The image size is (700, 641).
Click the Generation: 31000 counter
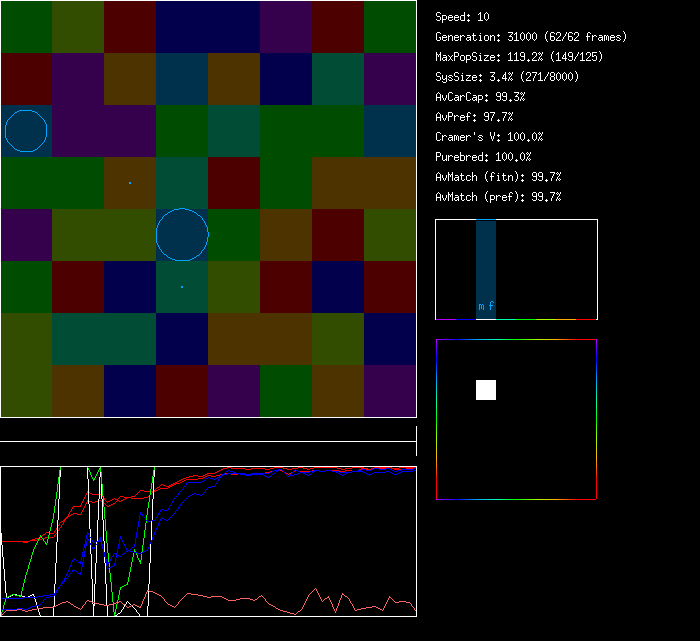point(531,37)
